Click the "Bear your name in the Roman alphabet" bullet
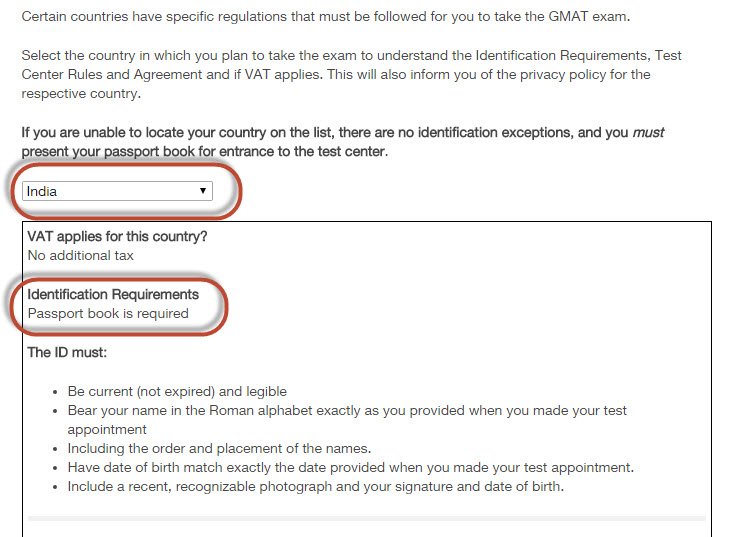Viewport: 742px width, 537px height. [x=346, y=410]
